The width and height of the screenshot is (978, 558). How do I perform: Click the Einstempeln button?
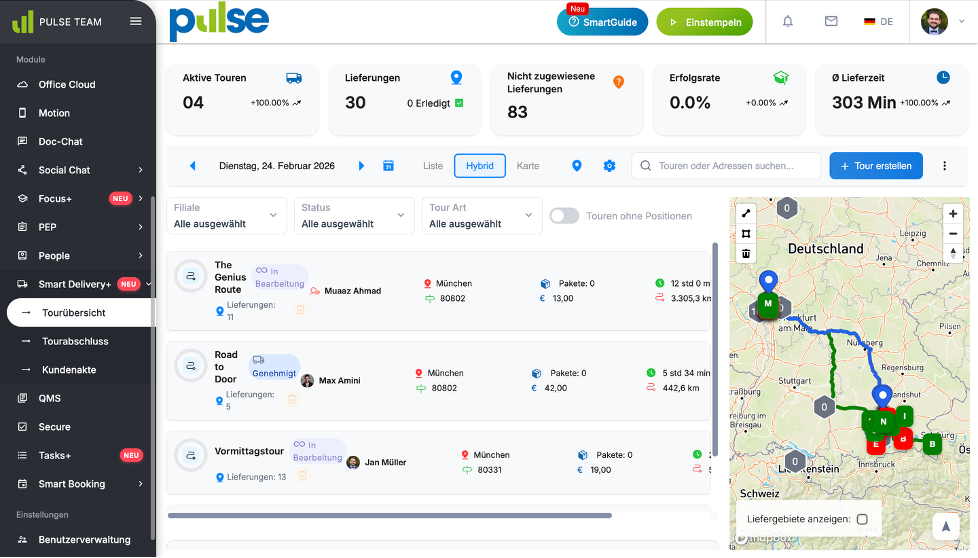tap(705, 22)
